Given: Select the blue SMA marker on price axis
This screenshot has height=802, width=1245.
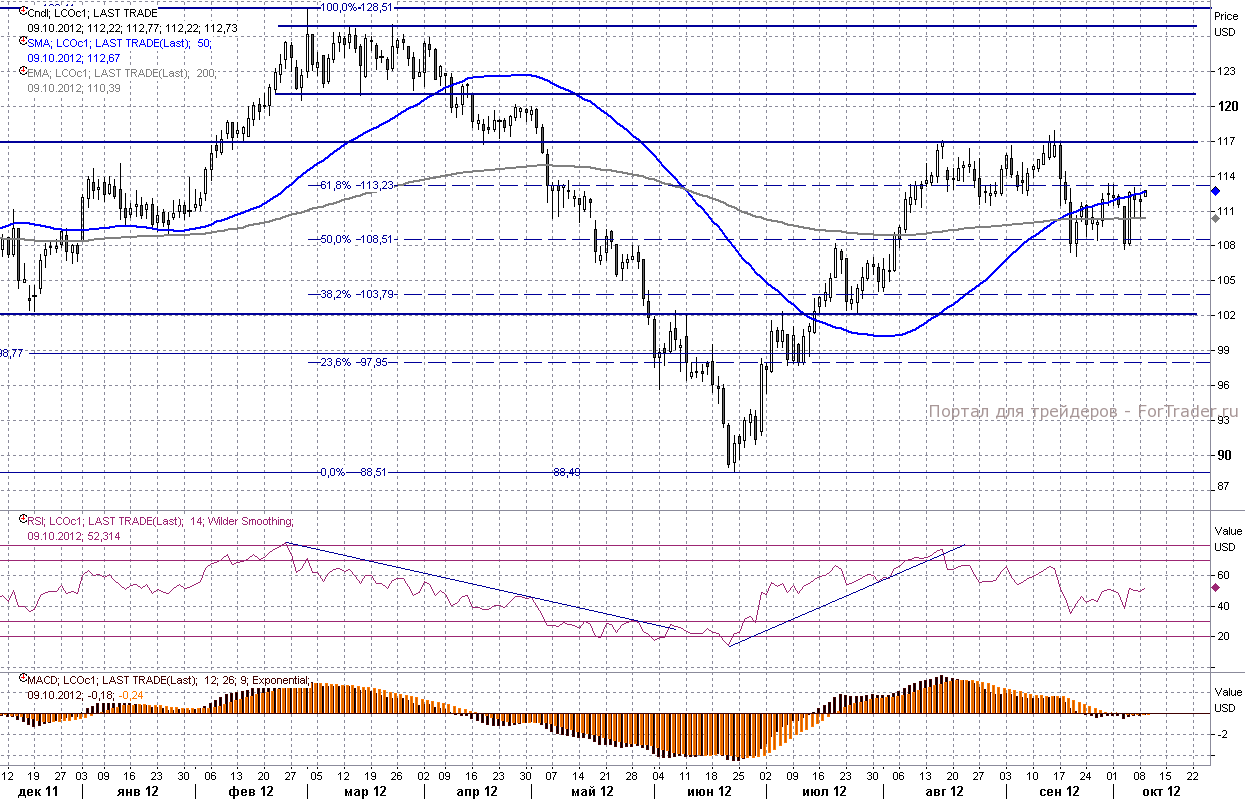Looking at the screenshot, I should pyautogui.click(x=1215, y=190).
